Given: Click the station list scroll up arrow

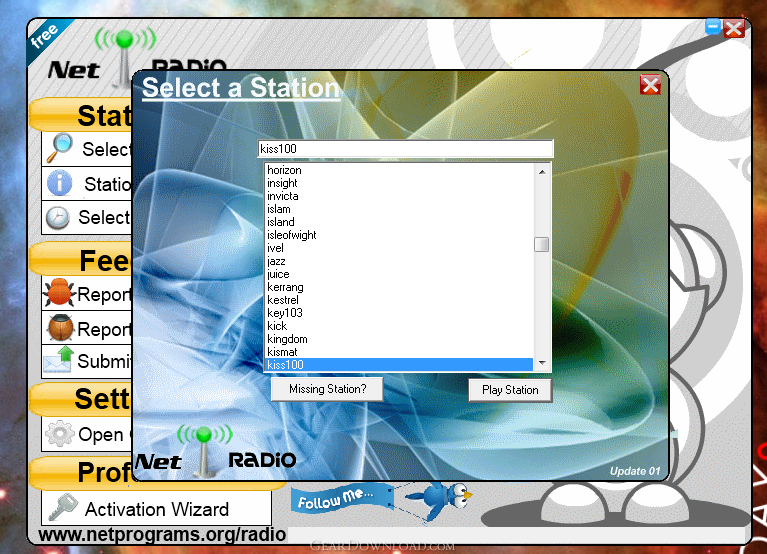Looking at the screenshot, I should click(x=542, y=172).
